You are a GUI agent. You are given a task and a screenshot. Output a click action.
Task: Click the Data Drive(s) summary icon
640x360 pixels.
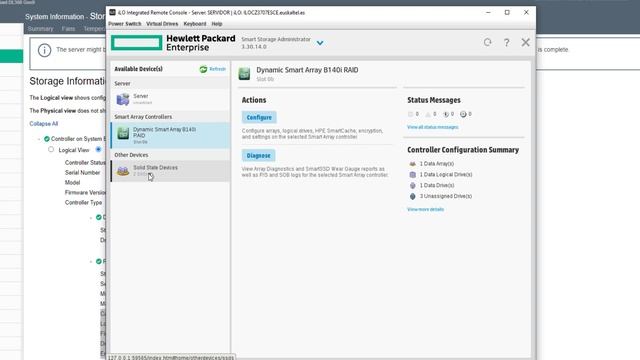point(412,185)
